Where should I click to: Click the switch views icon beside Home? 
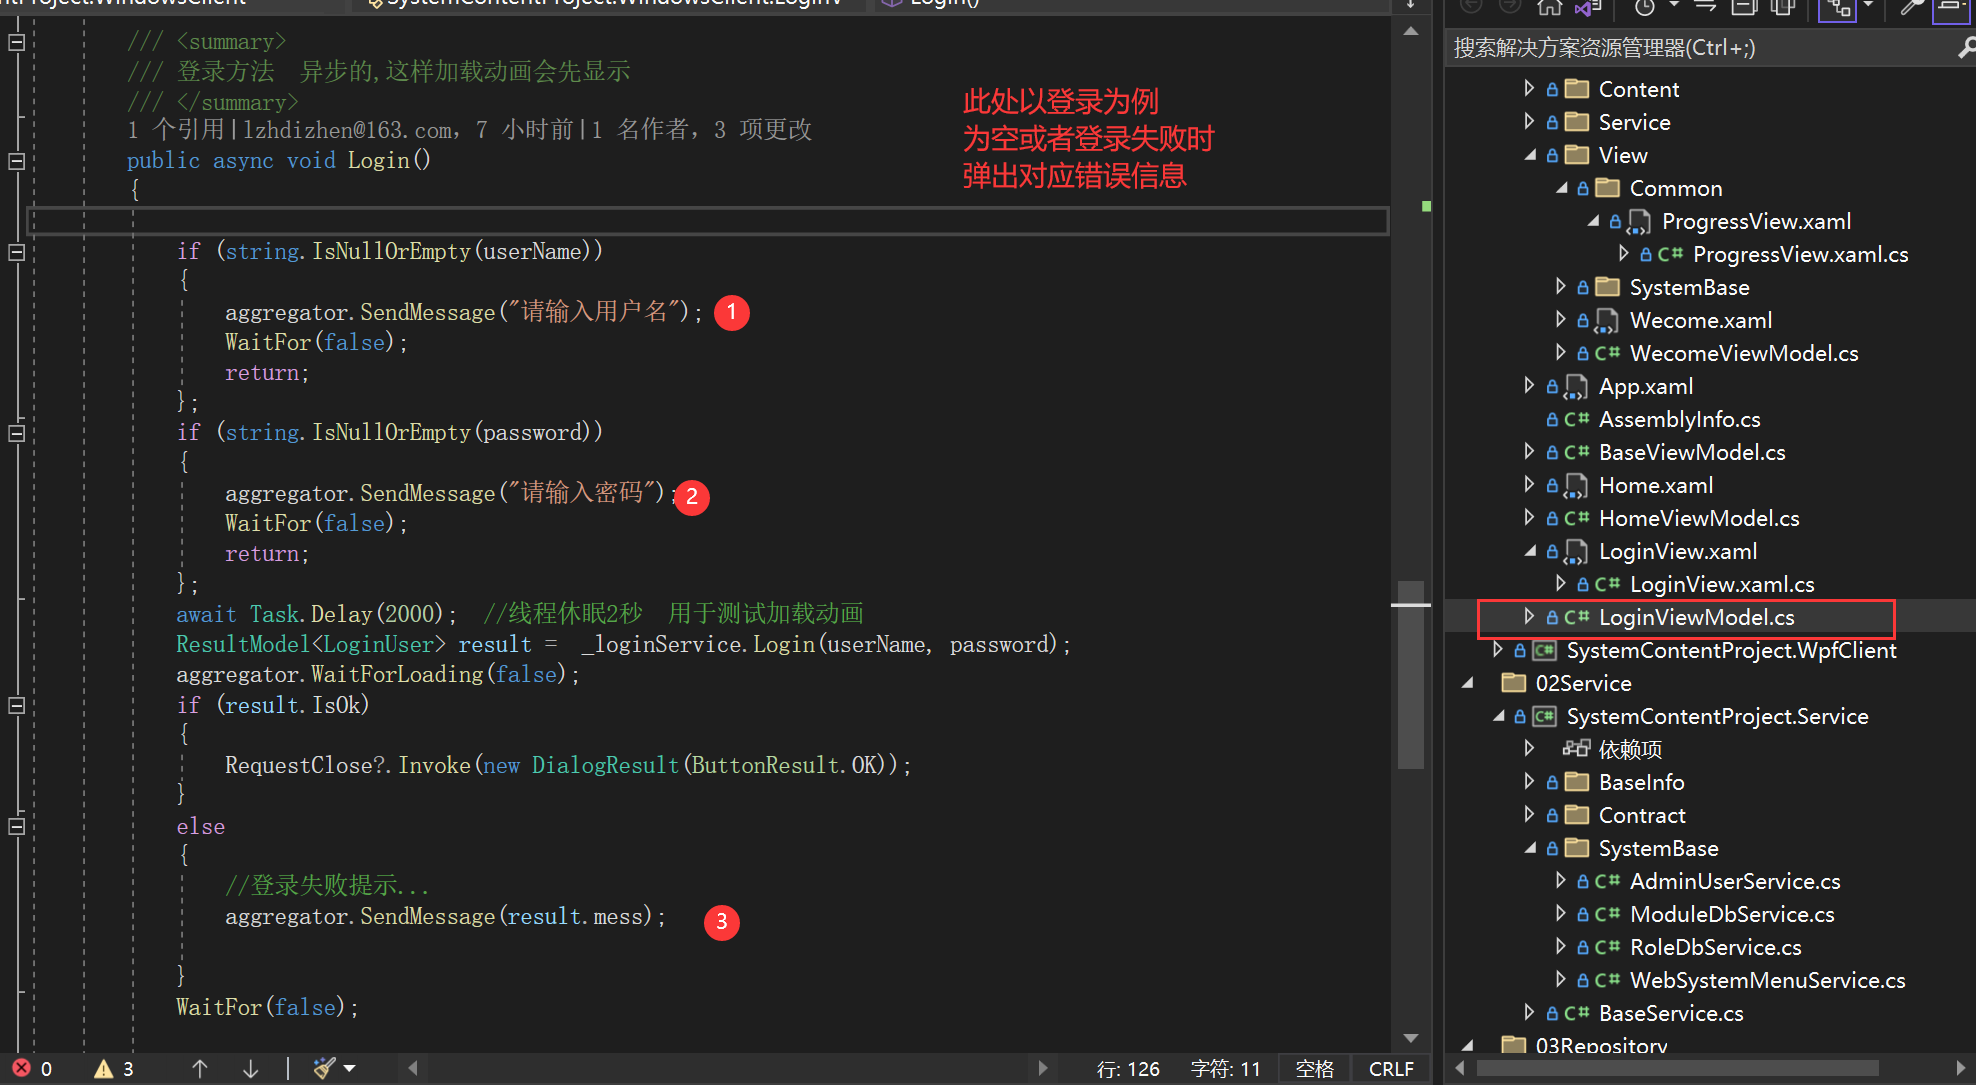point(1588,8)
